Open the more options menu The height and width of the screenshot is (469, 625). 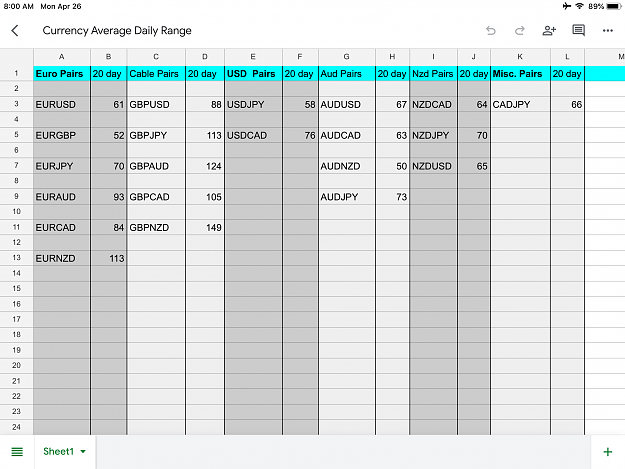click(607, 30)
